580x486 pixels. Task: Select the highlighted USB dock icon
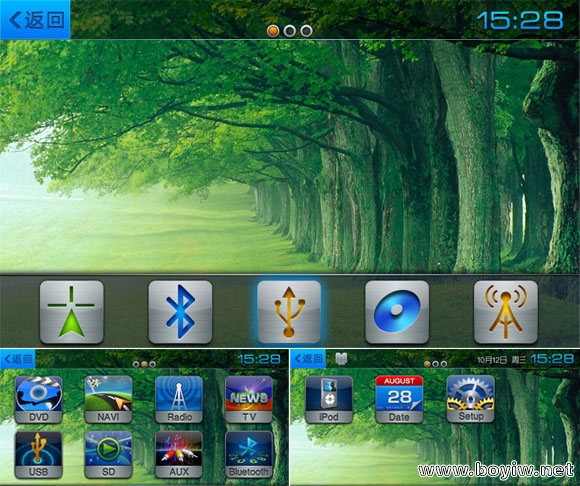pos(289,312)
